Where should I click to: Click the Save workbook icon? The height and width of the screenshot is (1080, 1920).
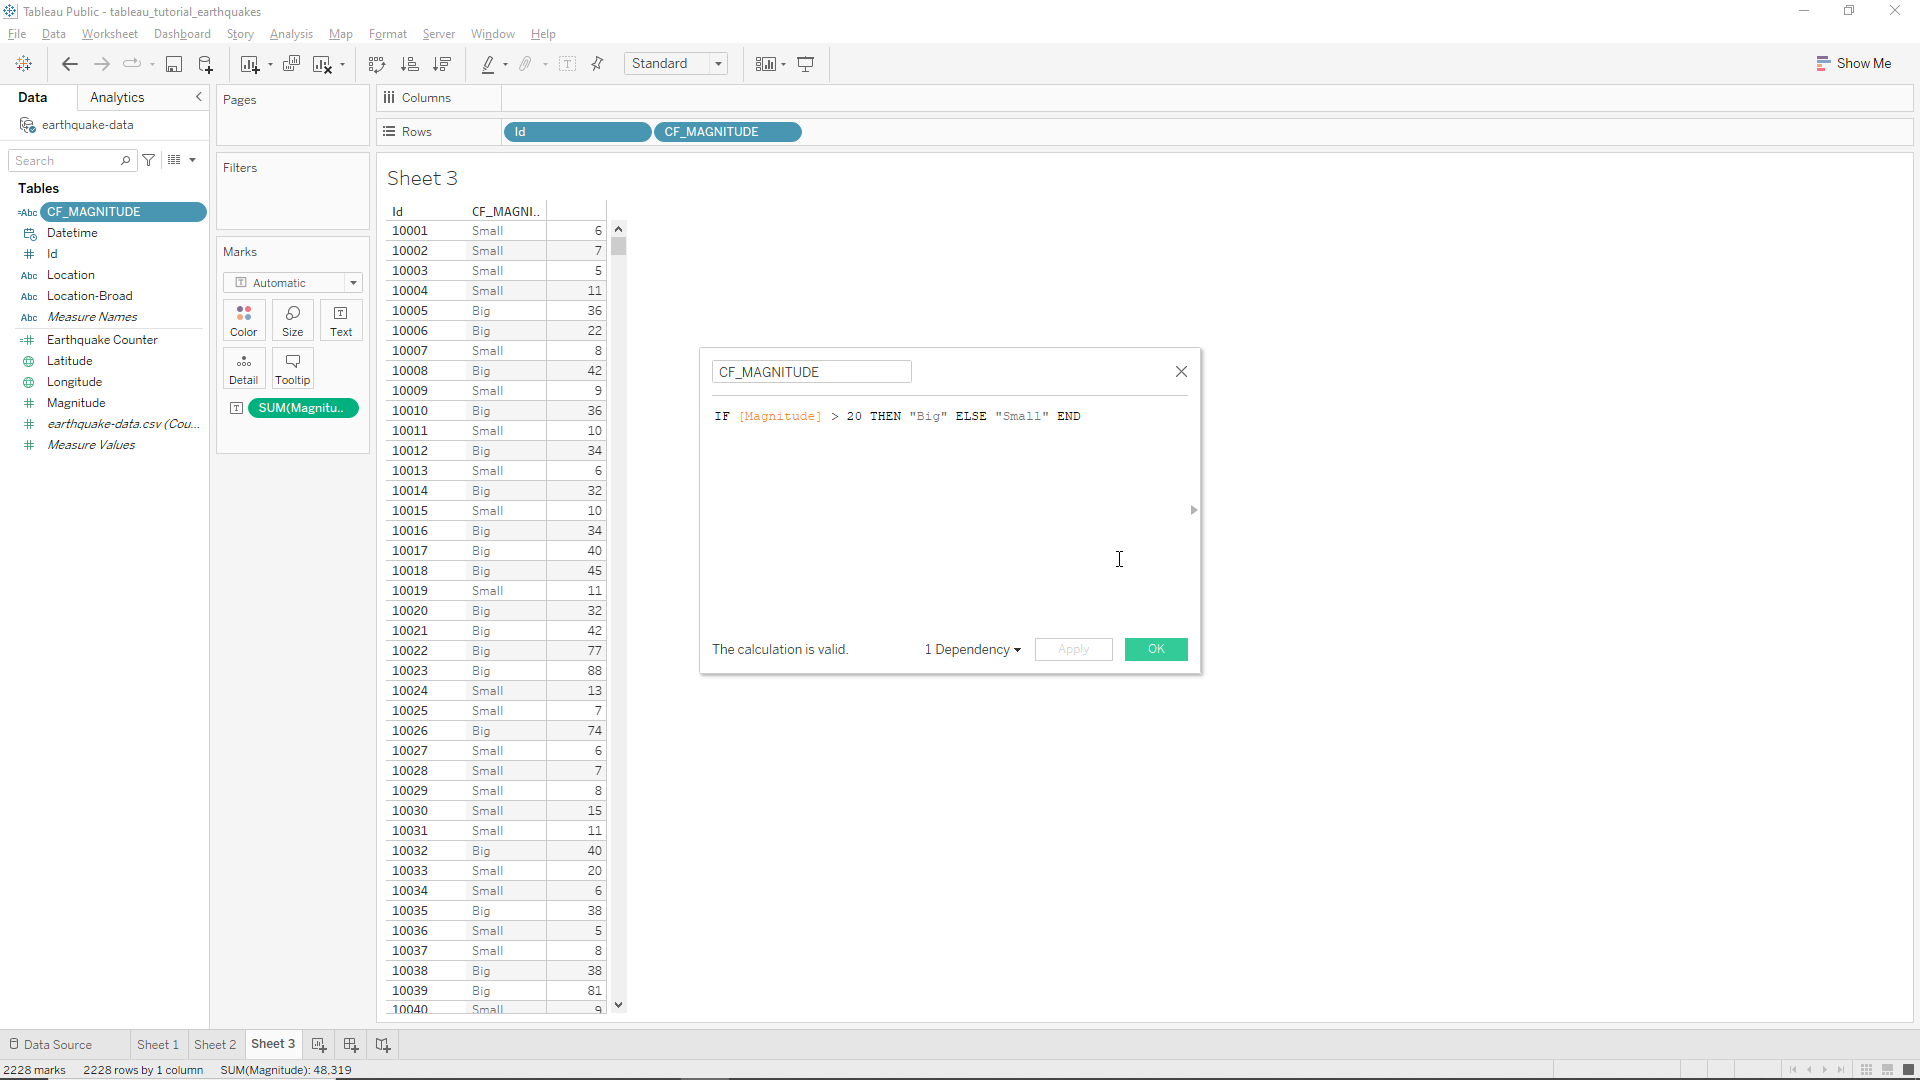(x=174, y=64)
